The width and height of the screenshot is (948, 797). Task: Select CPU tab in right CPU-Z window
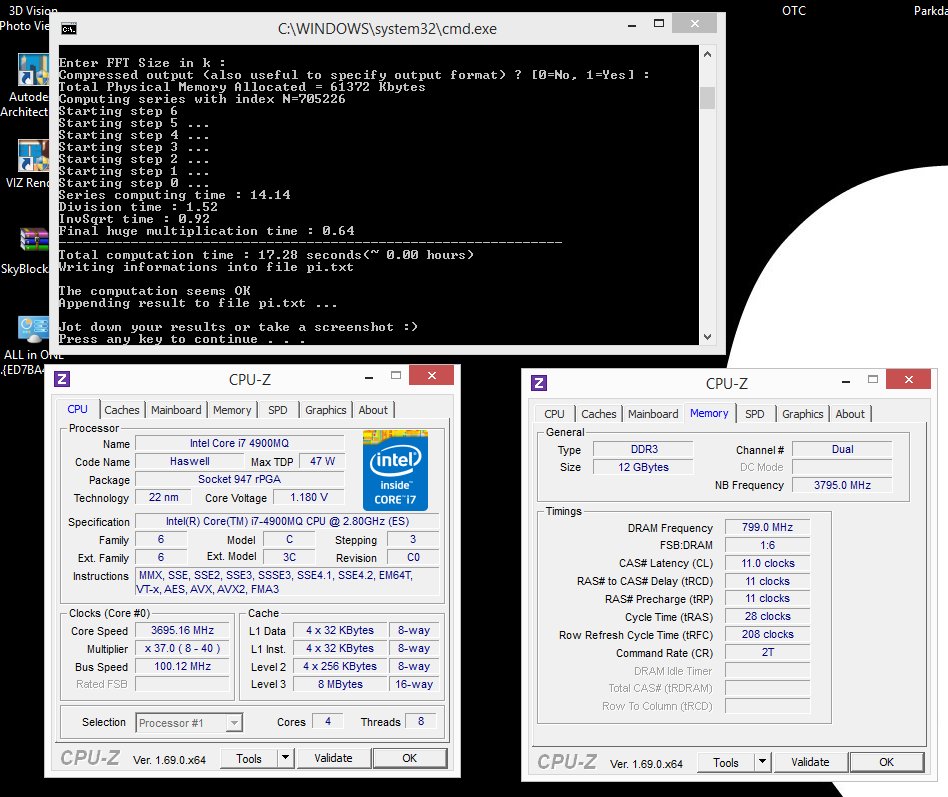(x=554, y=414)
